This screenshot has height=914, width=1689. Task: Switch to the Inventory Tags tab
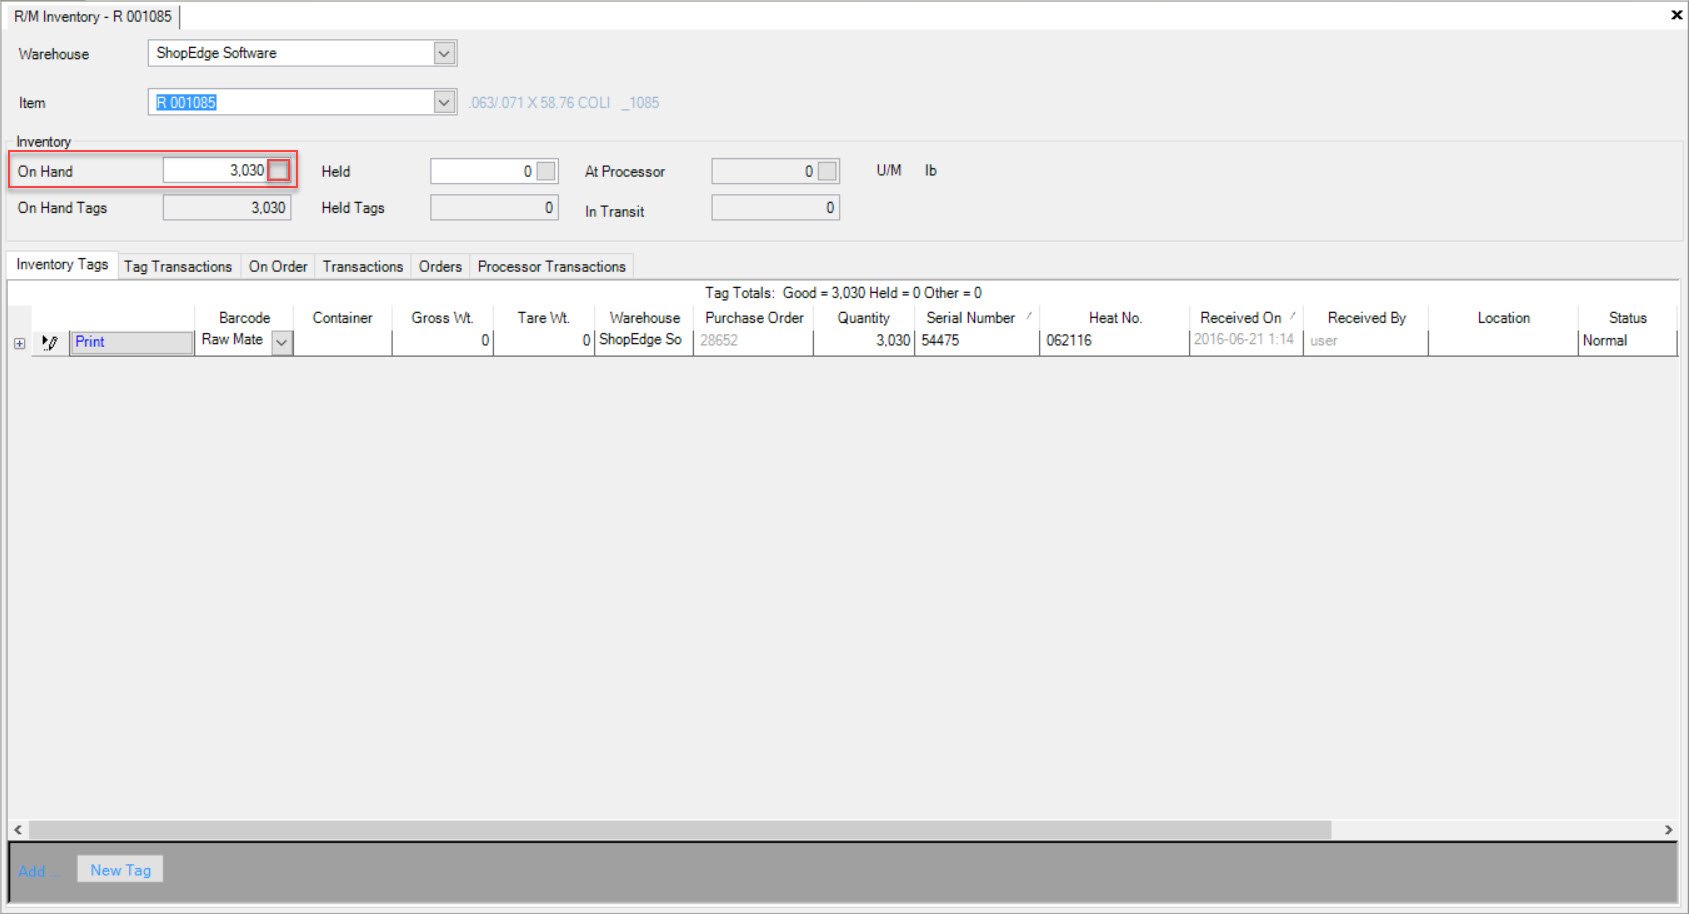coord(62,264)
